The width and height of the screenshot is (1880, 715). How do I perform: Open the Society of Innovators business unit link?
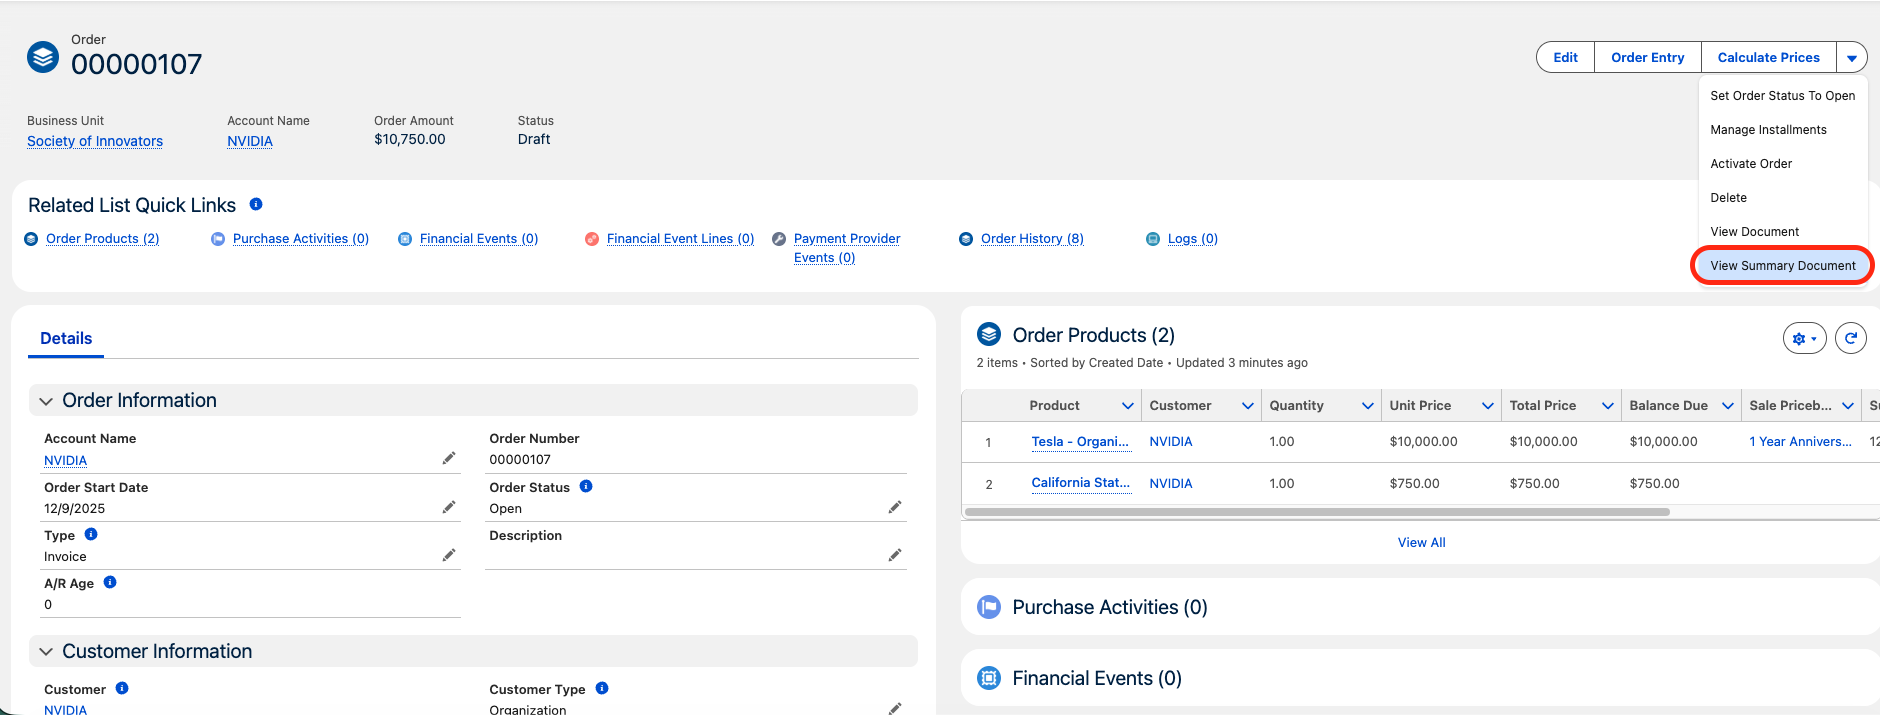pos(95,141)
